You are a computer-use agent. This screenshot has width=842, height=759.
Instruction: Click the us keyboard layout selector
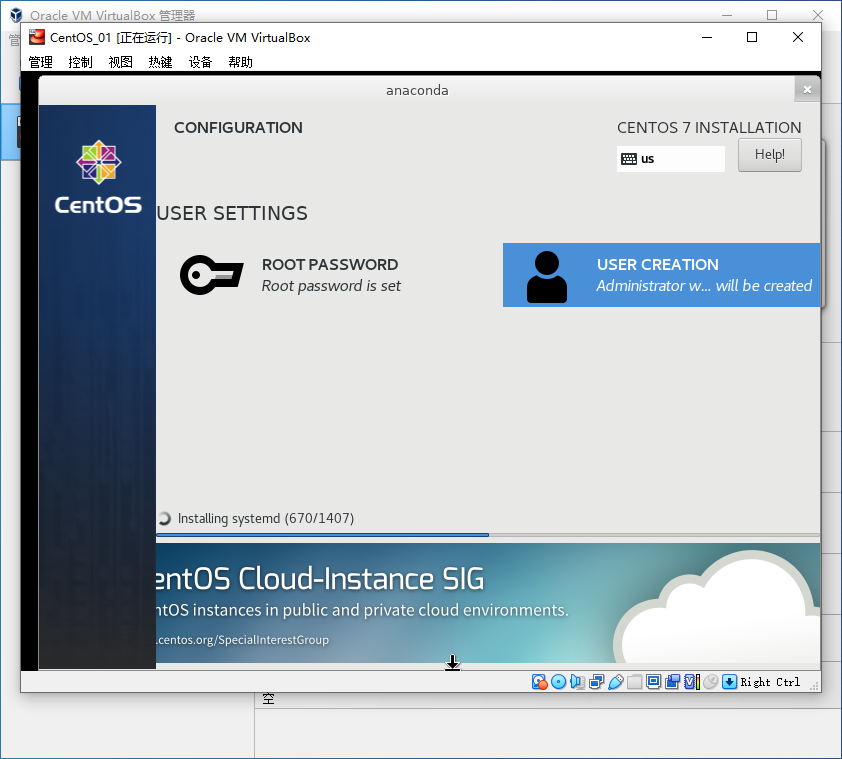pyautogui.click(x=671, y=159)
